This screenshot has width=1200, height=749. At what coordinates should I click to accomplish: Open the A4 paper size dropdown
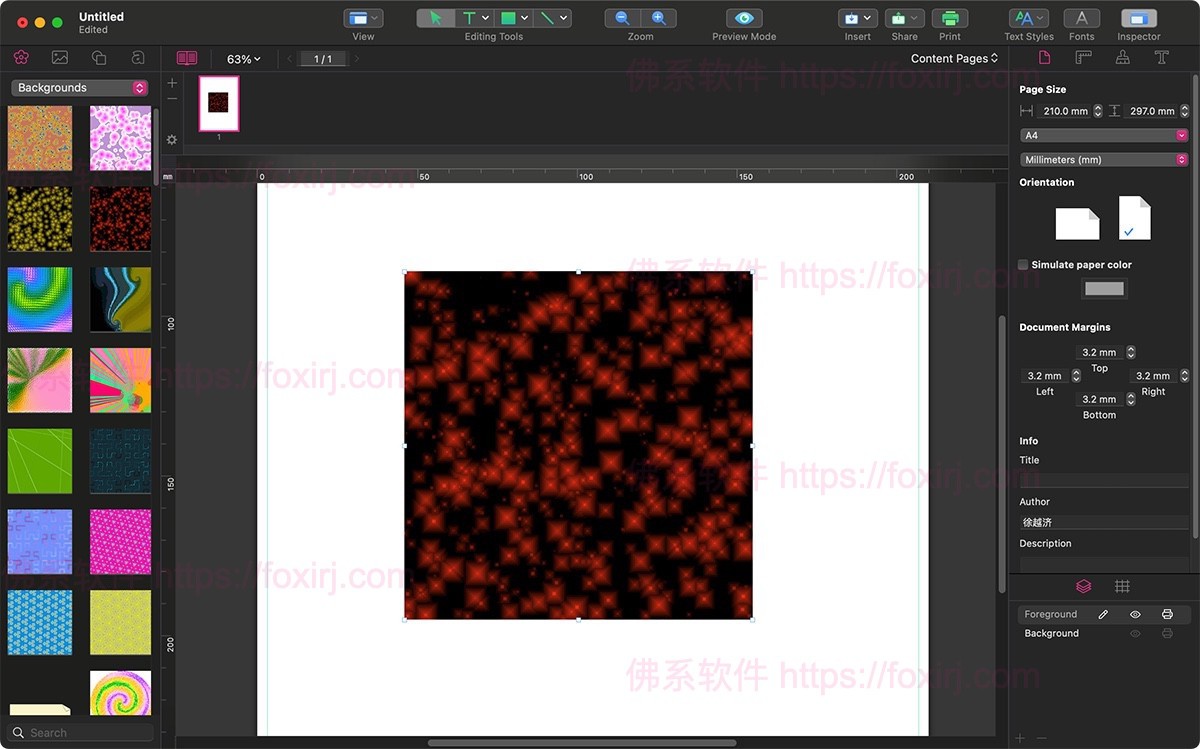[x=1103, y=135]
